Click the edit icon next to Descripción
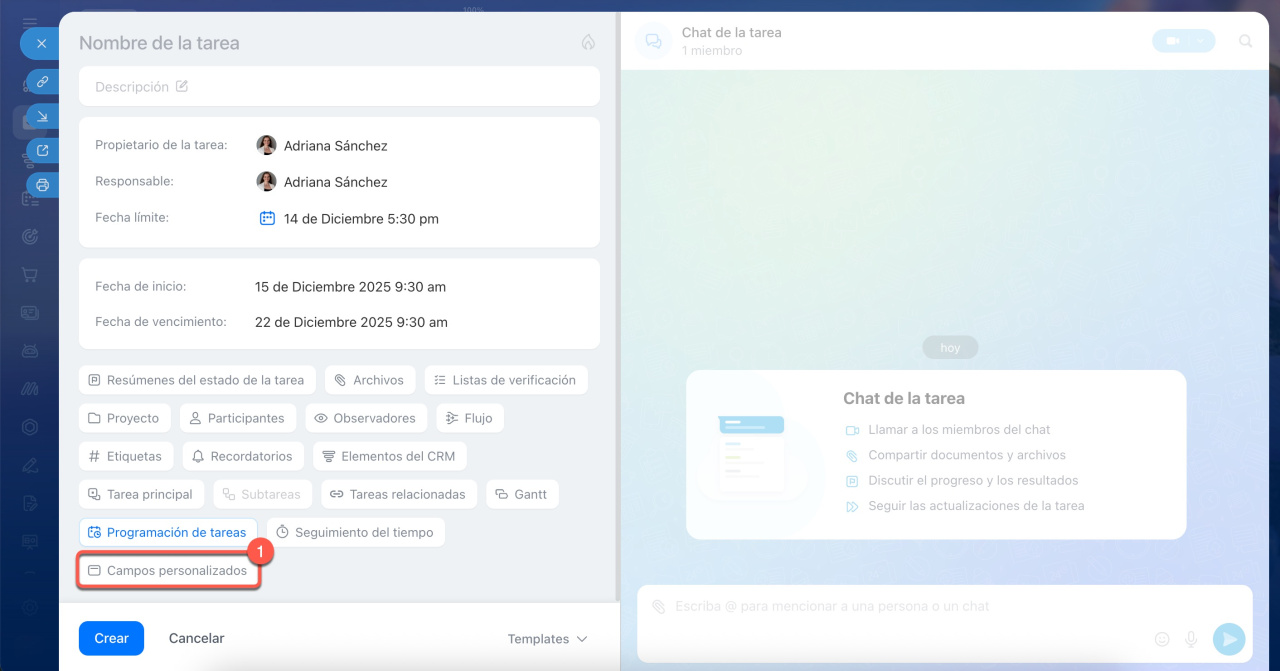1280x671 pixels. pos(182,87)
